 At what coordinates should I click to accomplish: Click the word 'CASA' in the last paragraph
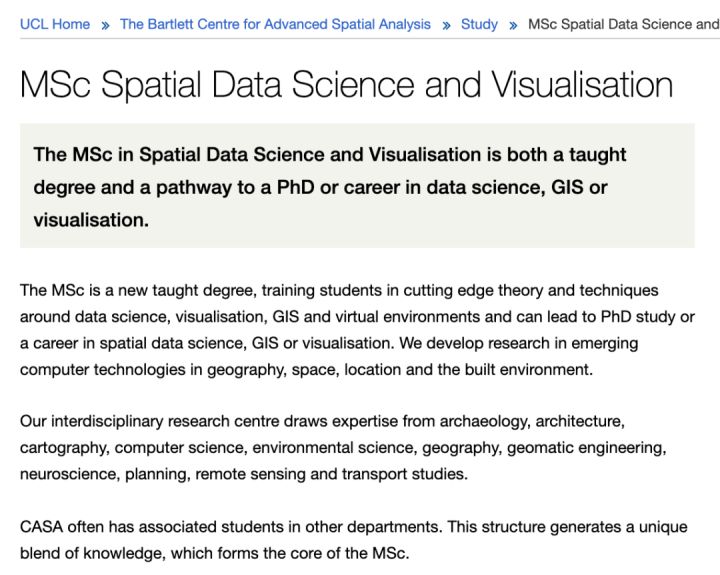tap(41, 527)
